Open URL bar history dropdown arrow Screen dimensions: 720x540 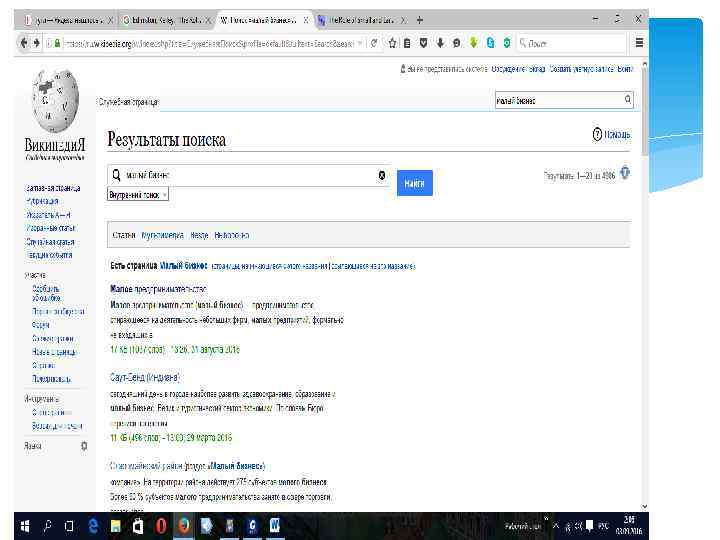(x=360, y=43)
